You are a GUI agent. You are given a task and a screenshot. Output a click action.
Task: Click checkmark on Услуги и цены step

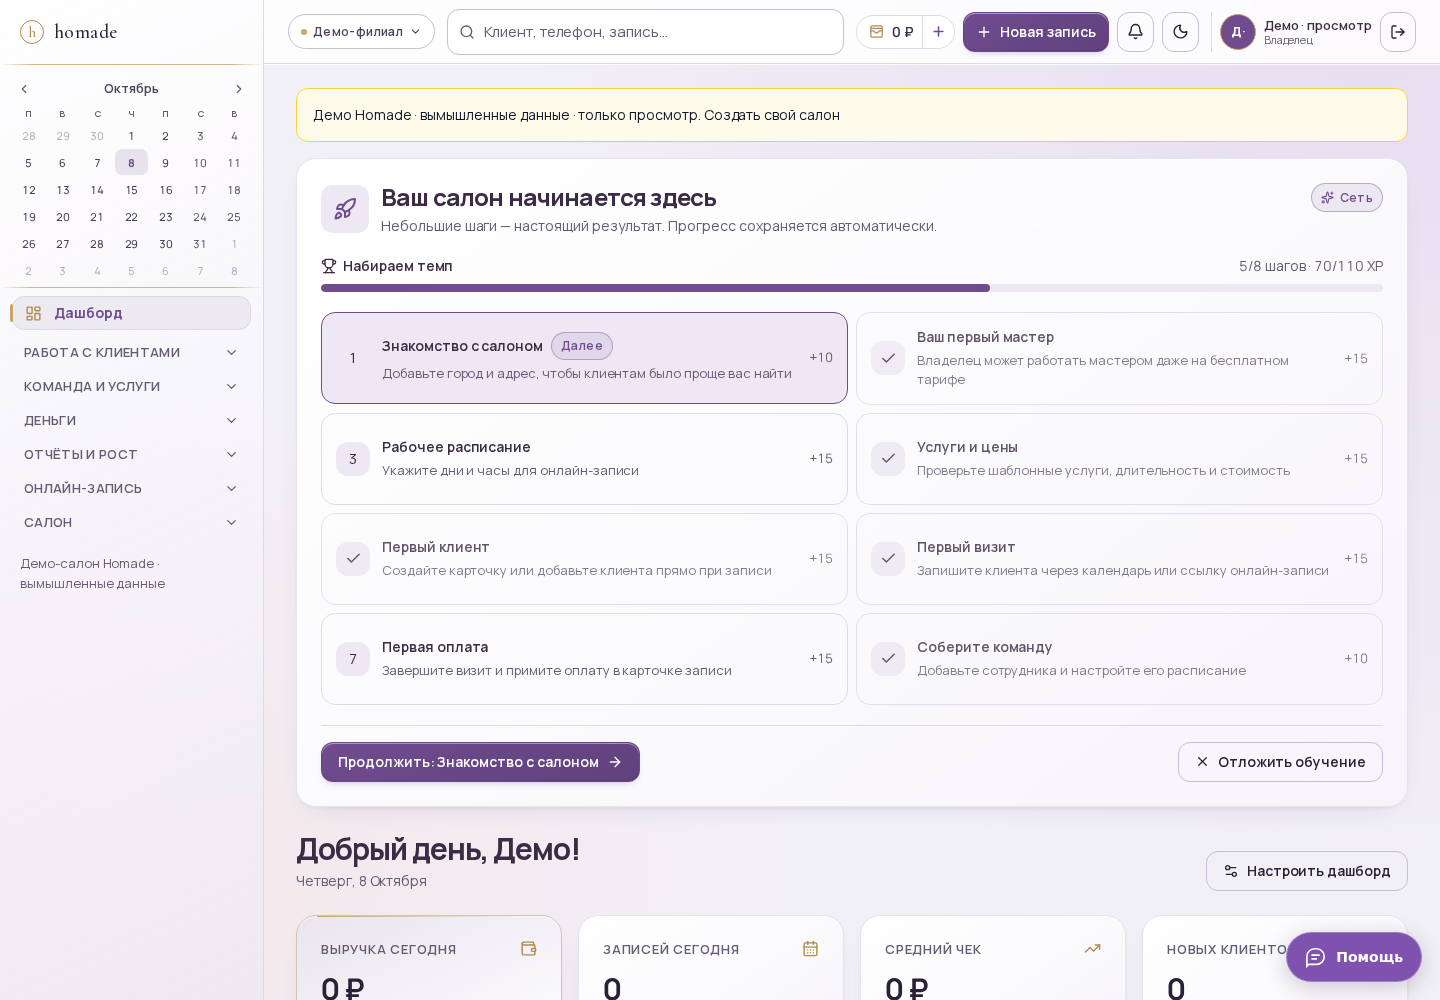pos(888,459)
